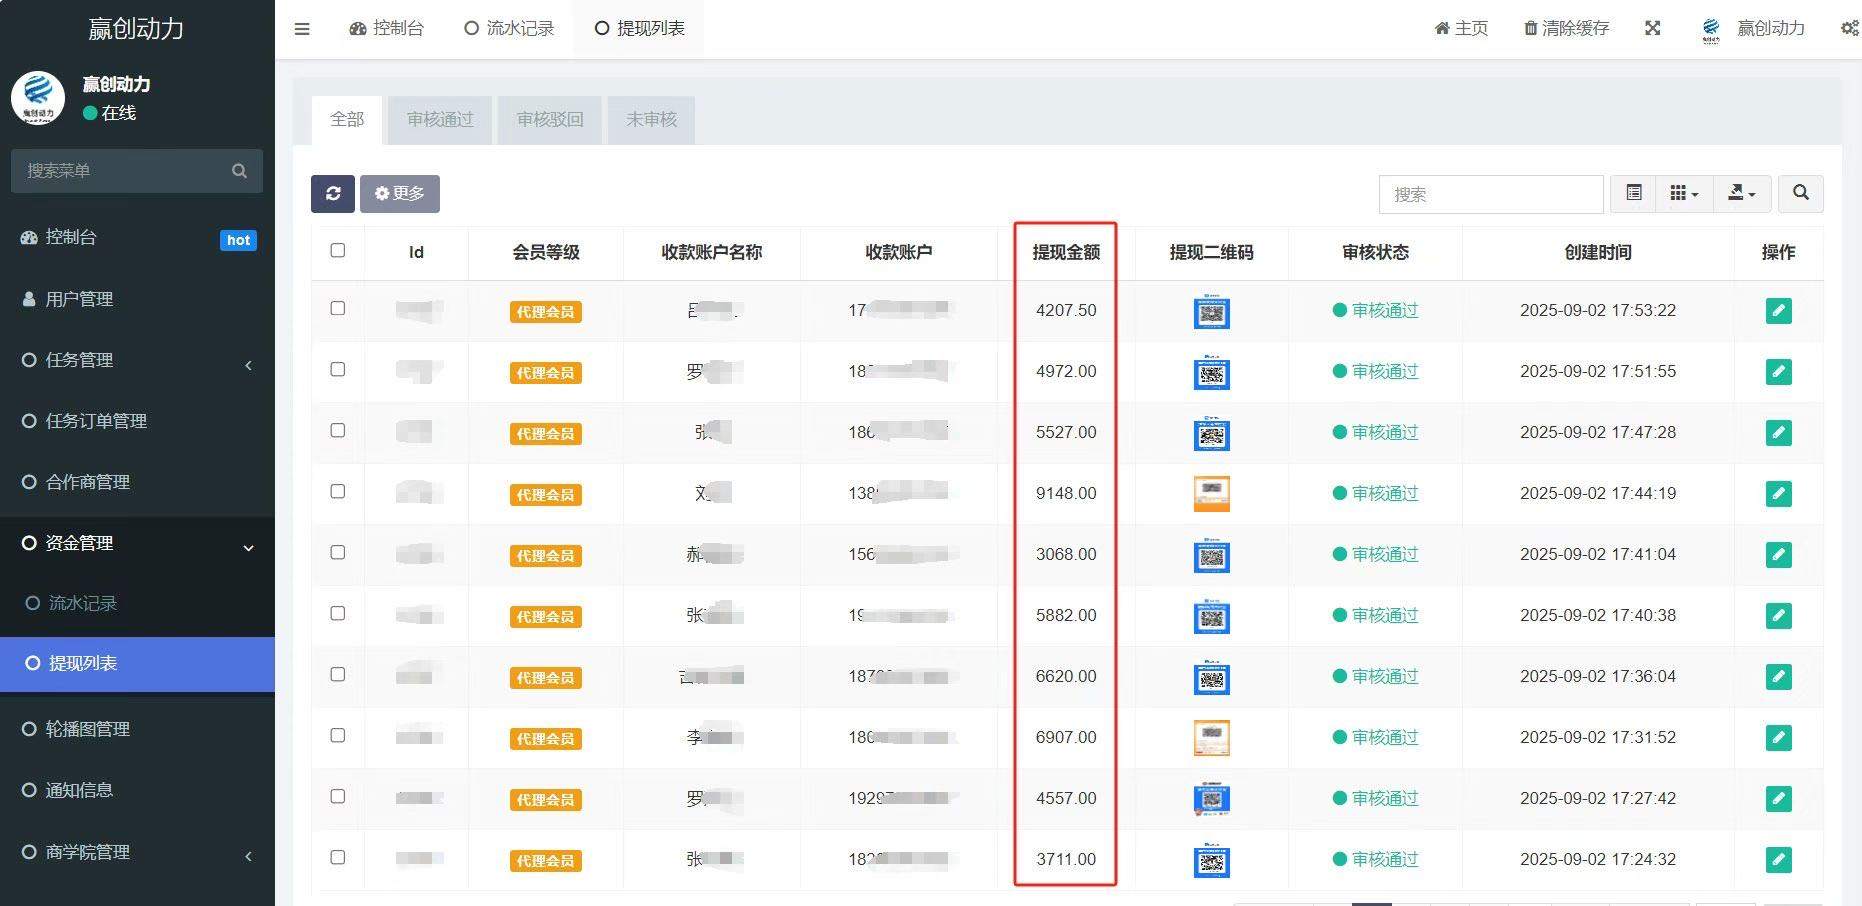Open QR code thumbnail for 4557.00 row
The height and width of the screenshot is (906, 1862).
(1212, 799)
